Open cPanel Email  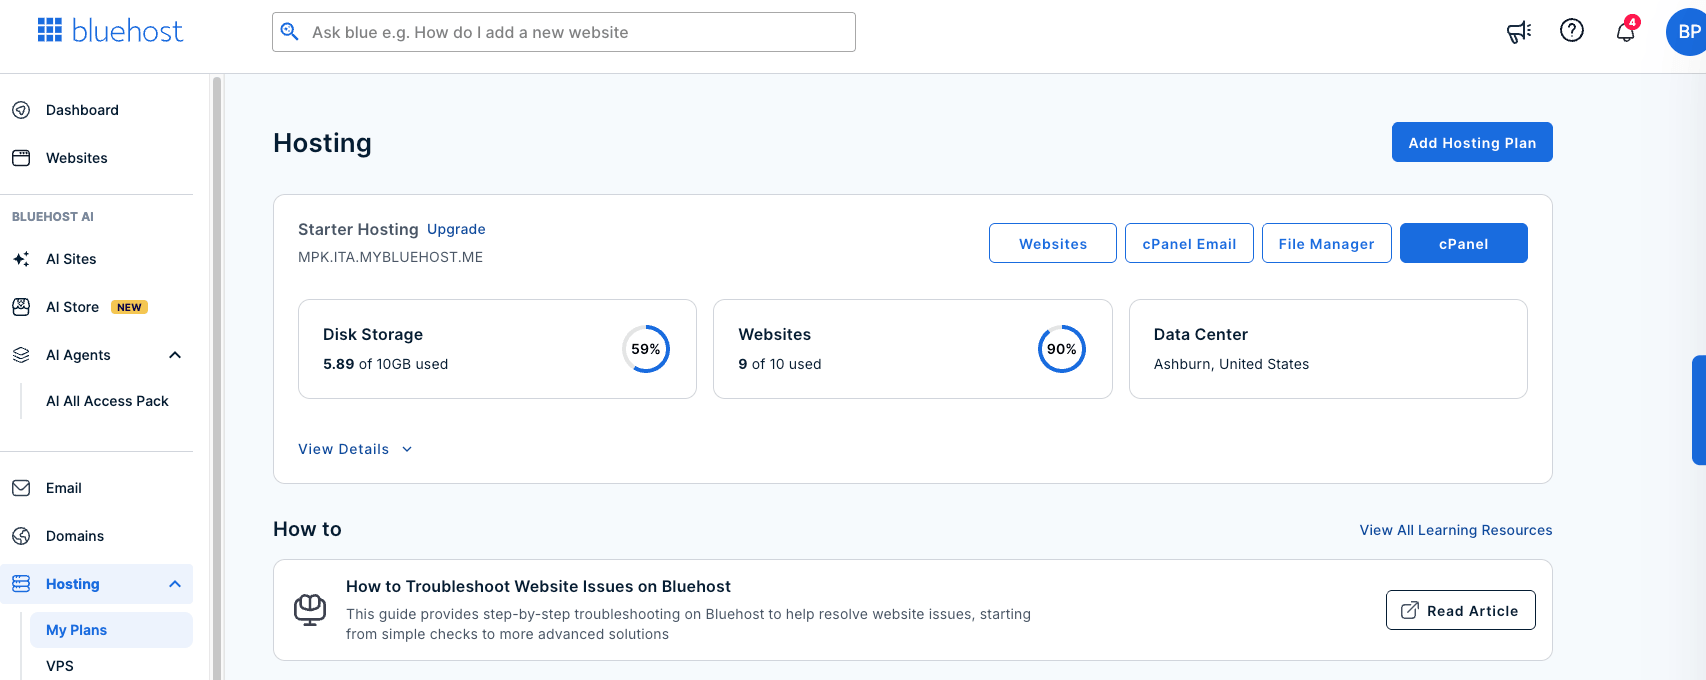pos(1189,243)
